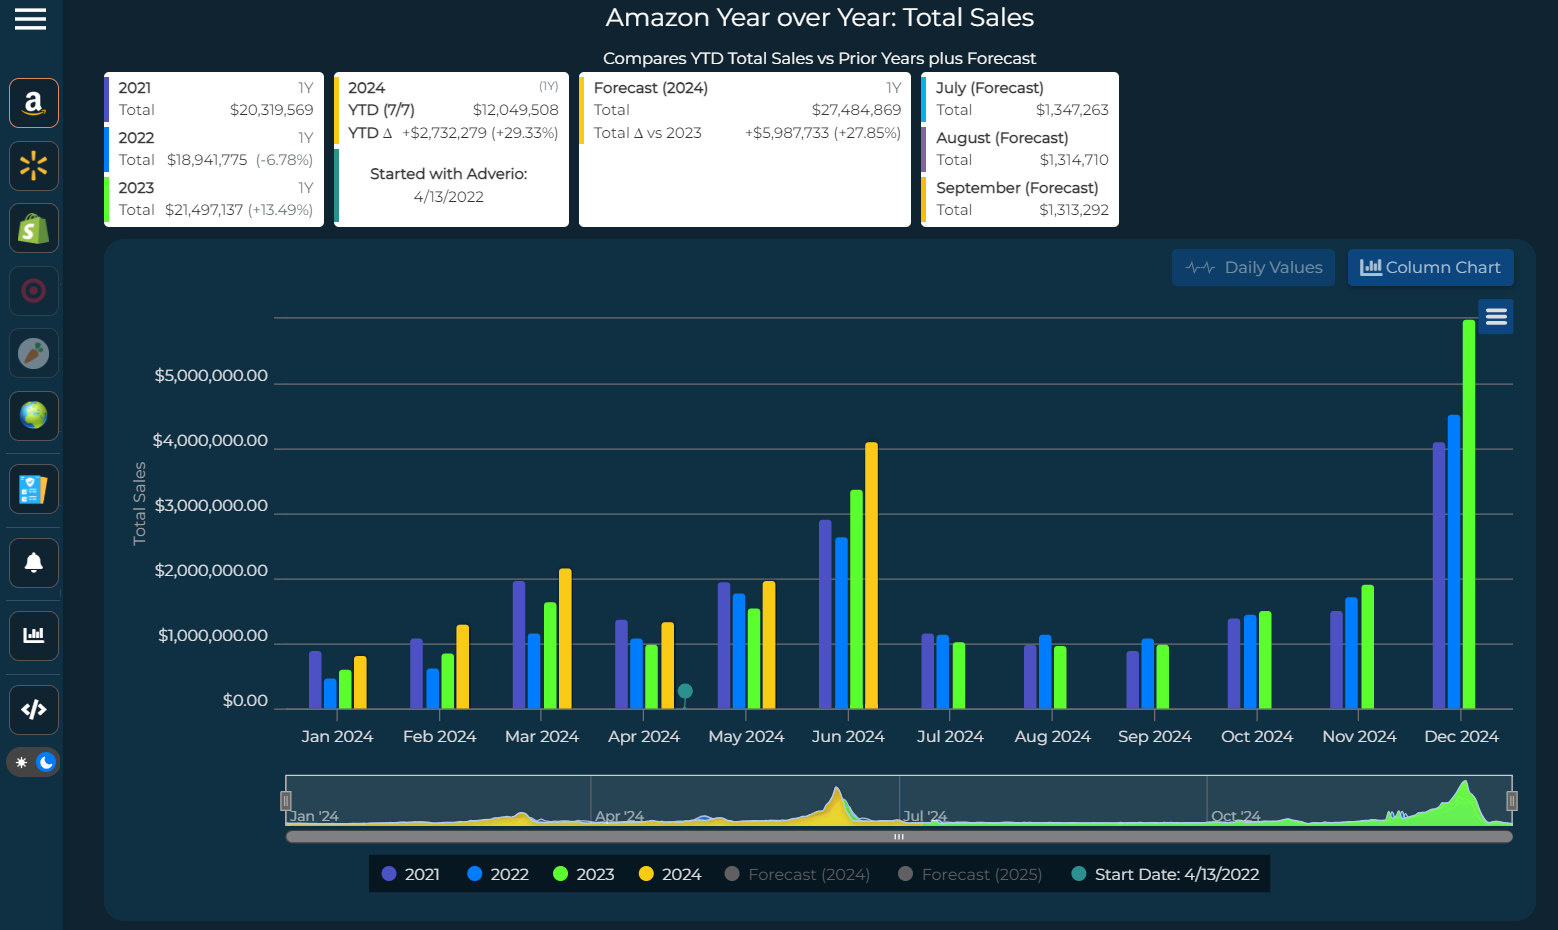This screenshot has width=1558, height=930.
Task: Click July (Forecast) total $1,347,263
Action: pyautogui.click(x=1072, y=110)
